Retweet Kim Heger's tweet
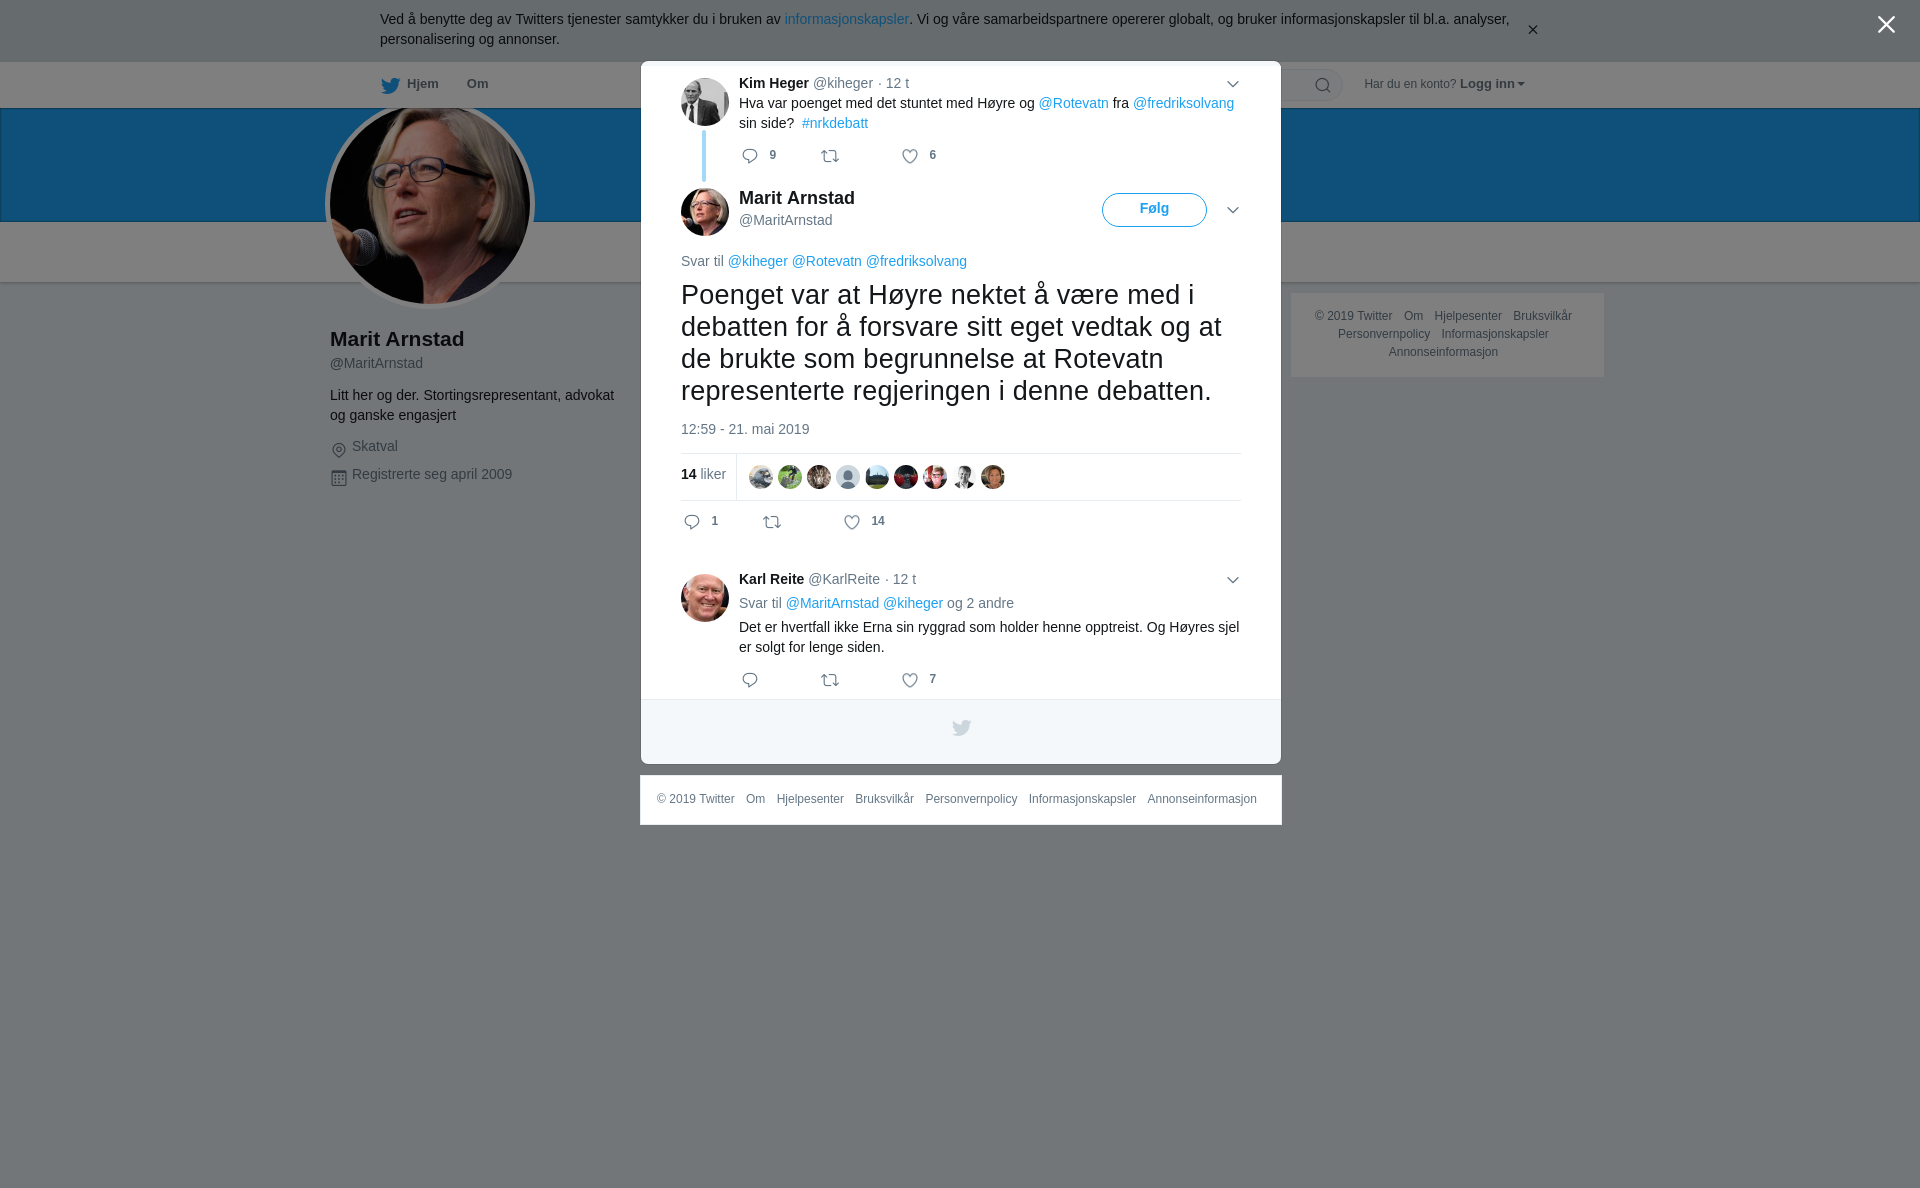 tap(830, 156)
